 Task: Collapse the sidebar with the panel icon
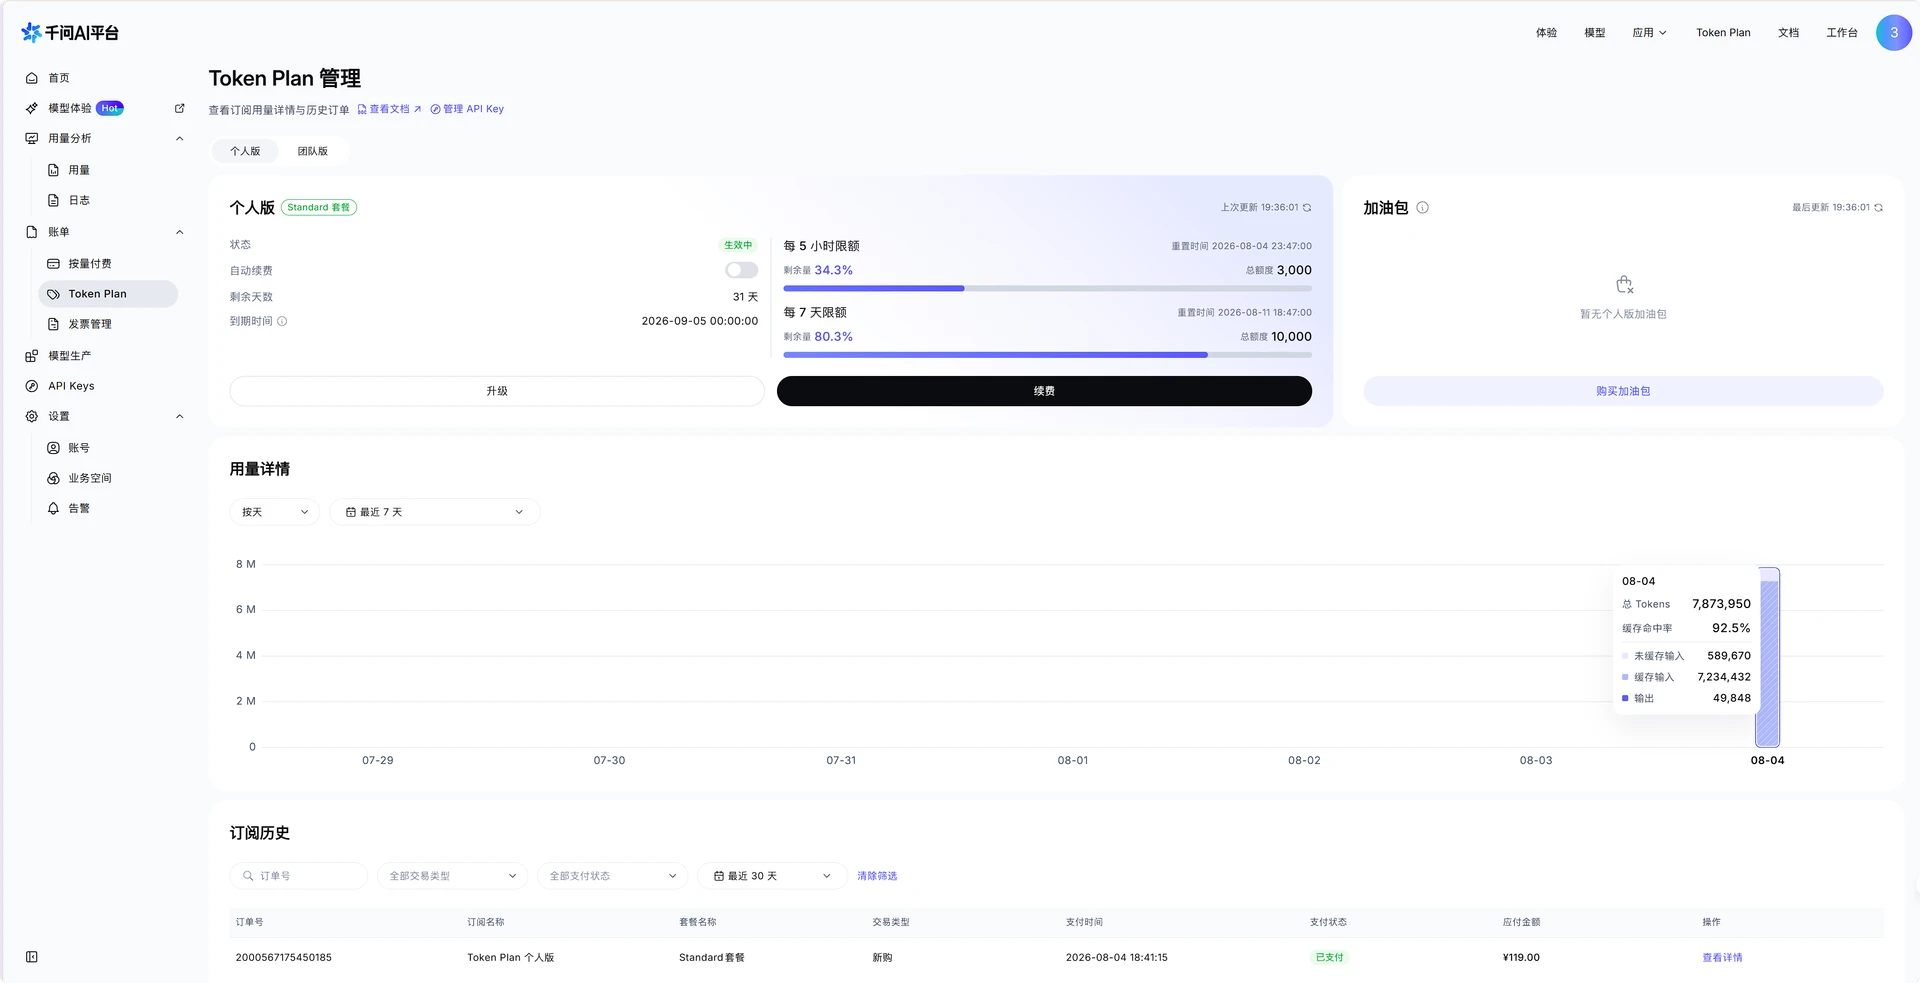tap(32, 957)
